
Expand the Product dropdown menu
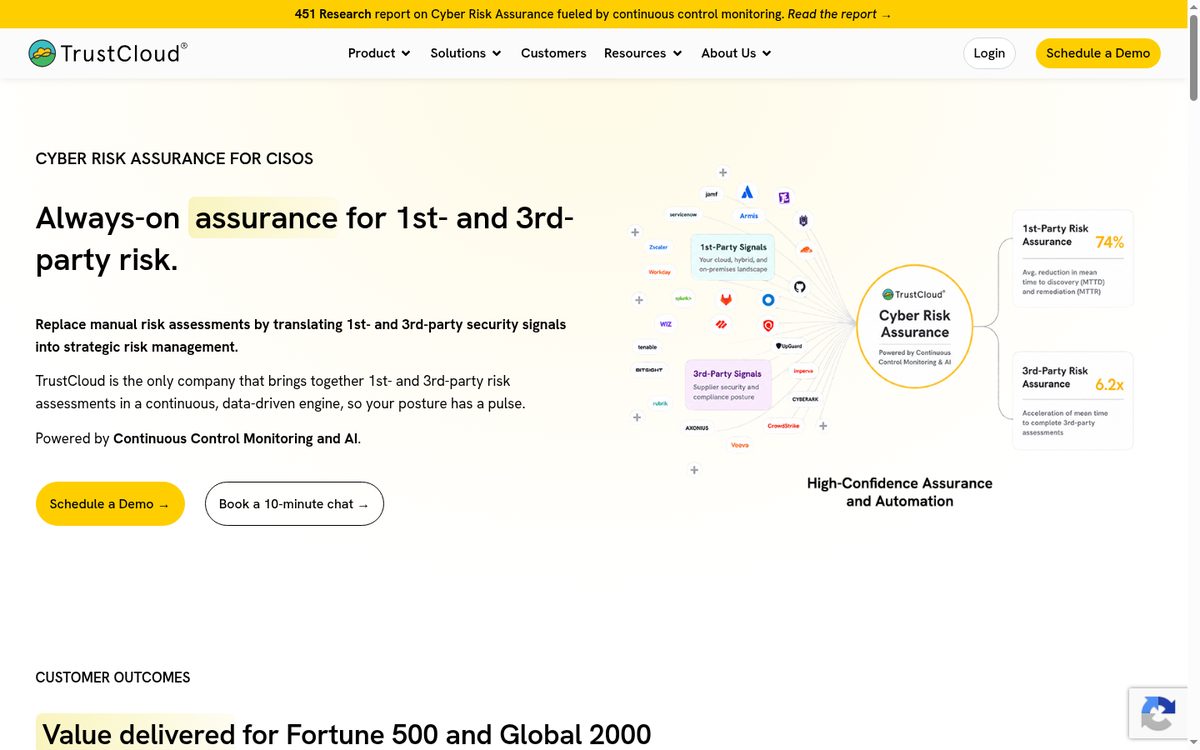379,53
